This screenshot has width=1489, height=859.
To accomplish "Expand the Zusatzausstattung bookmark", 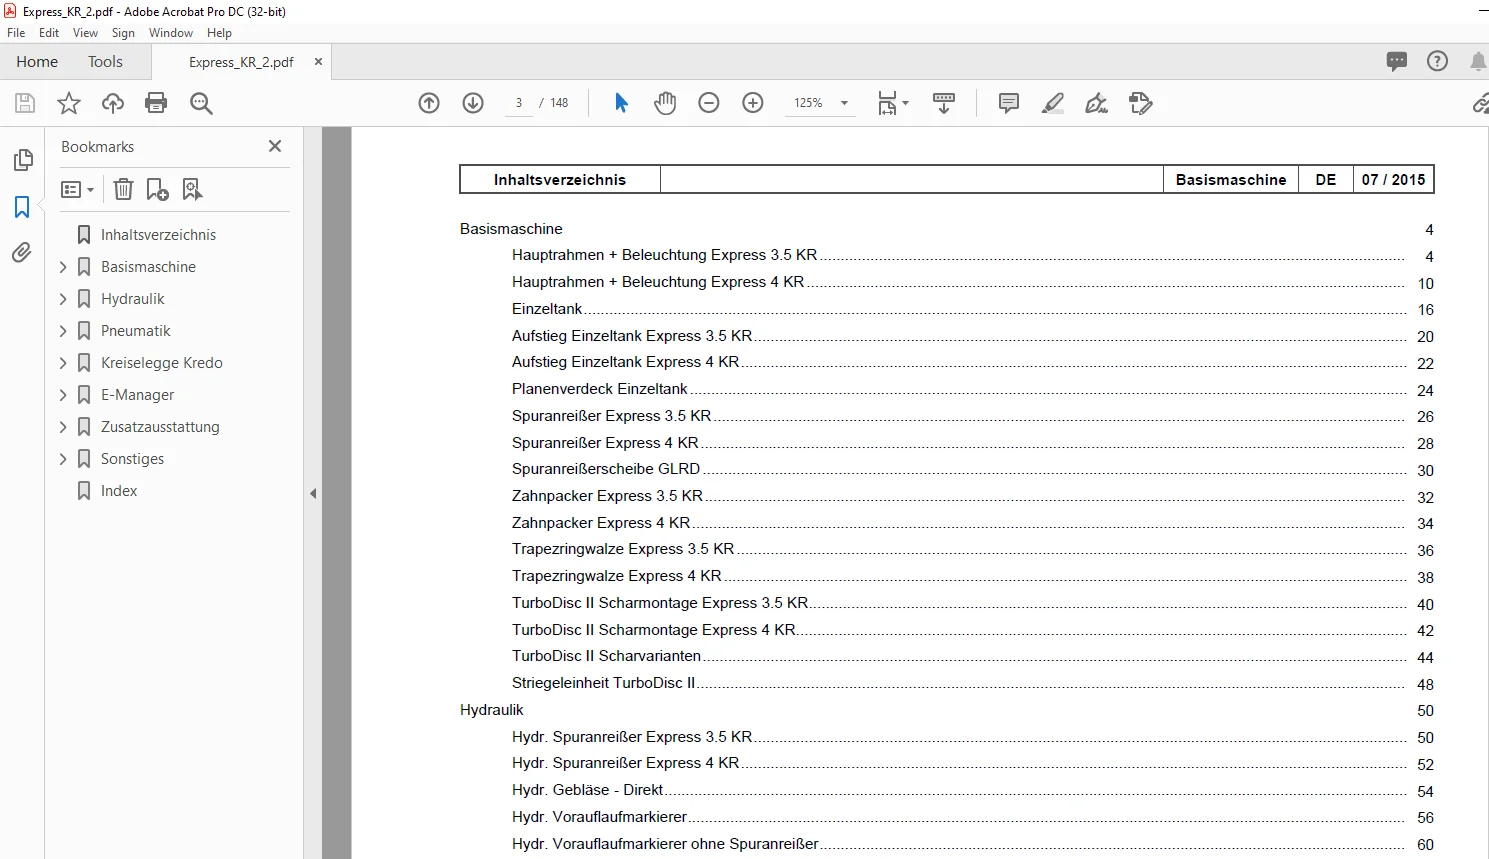I will pos(63,427).
